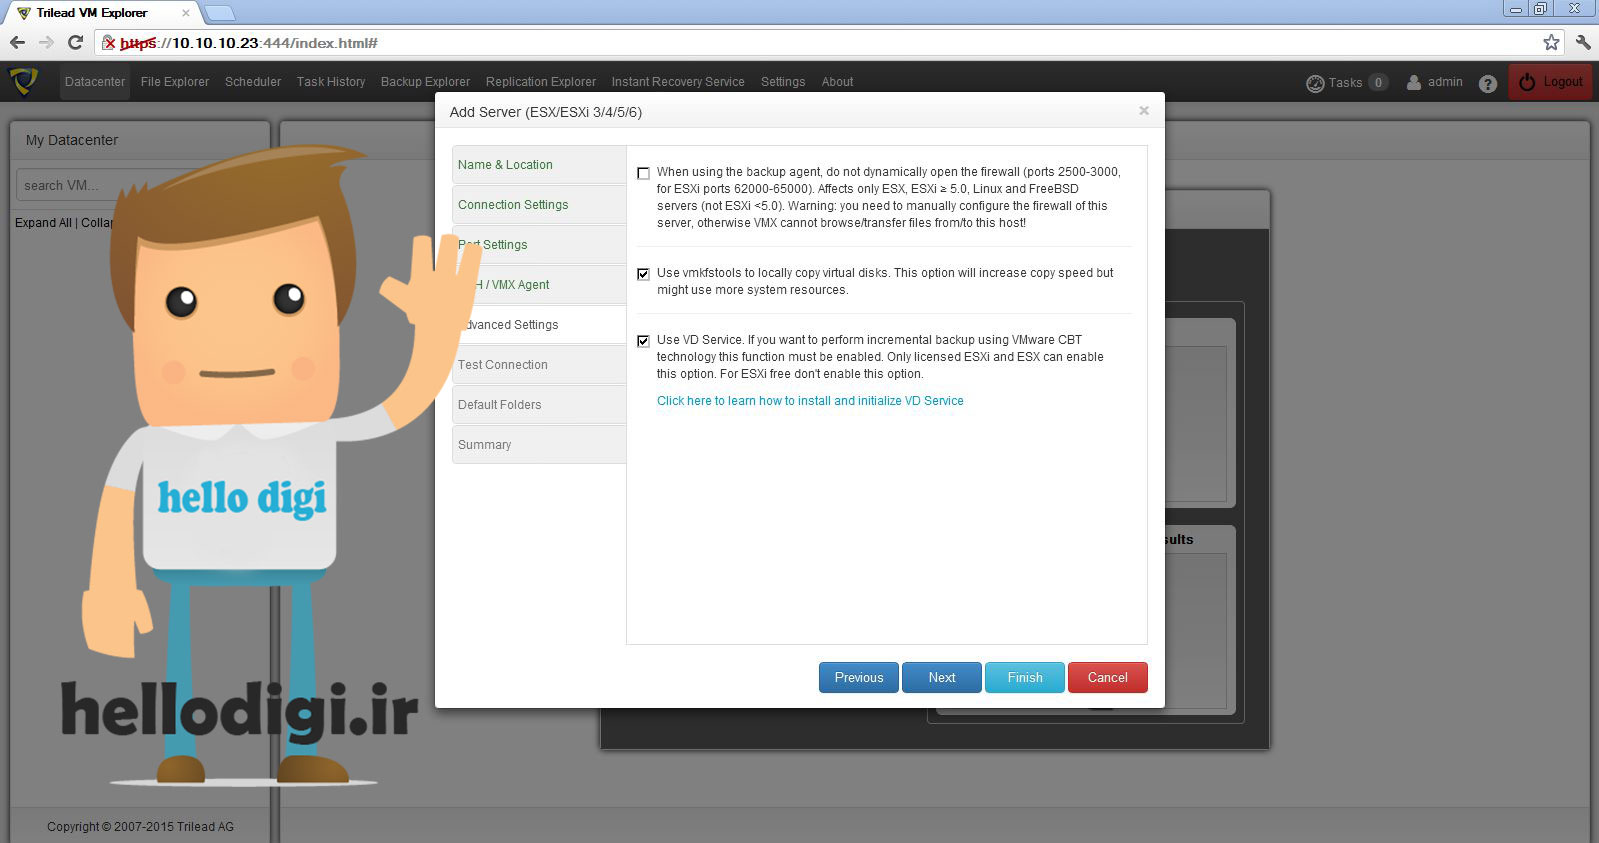This screenshot has width=1599, height=843.
Task: Select the Advanced Settings step
Action: (539, 325)
